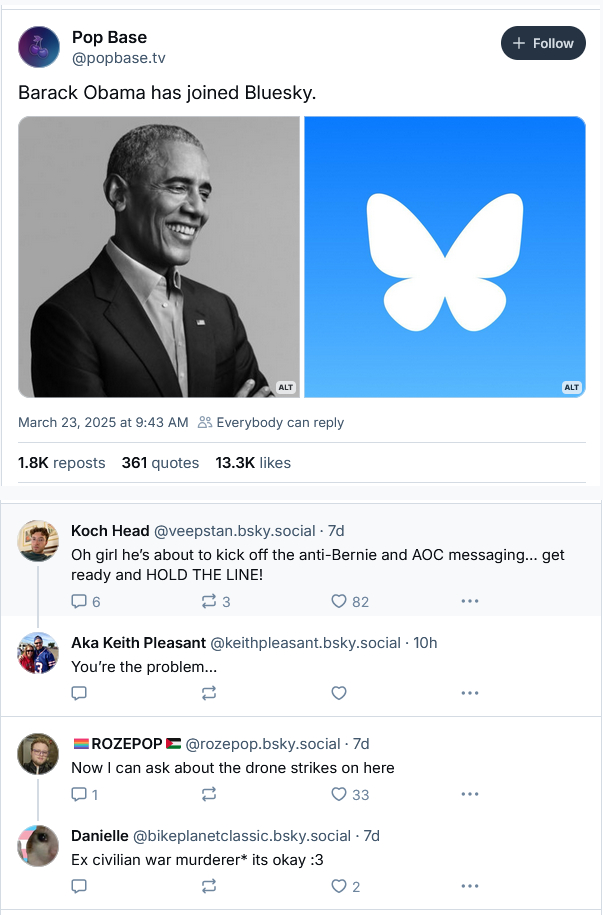
Task: Open more options on Keith Pleasant's reply
Action: pyautogui.click(x=469, y=692)
